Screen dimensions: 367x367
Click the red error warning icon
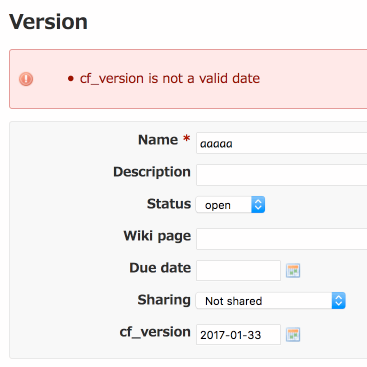pos(26,79)
